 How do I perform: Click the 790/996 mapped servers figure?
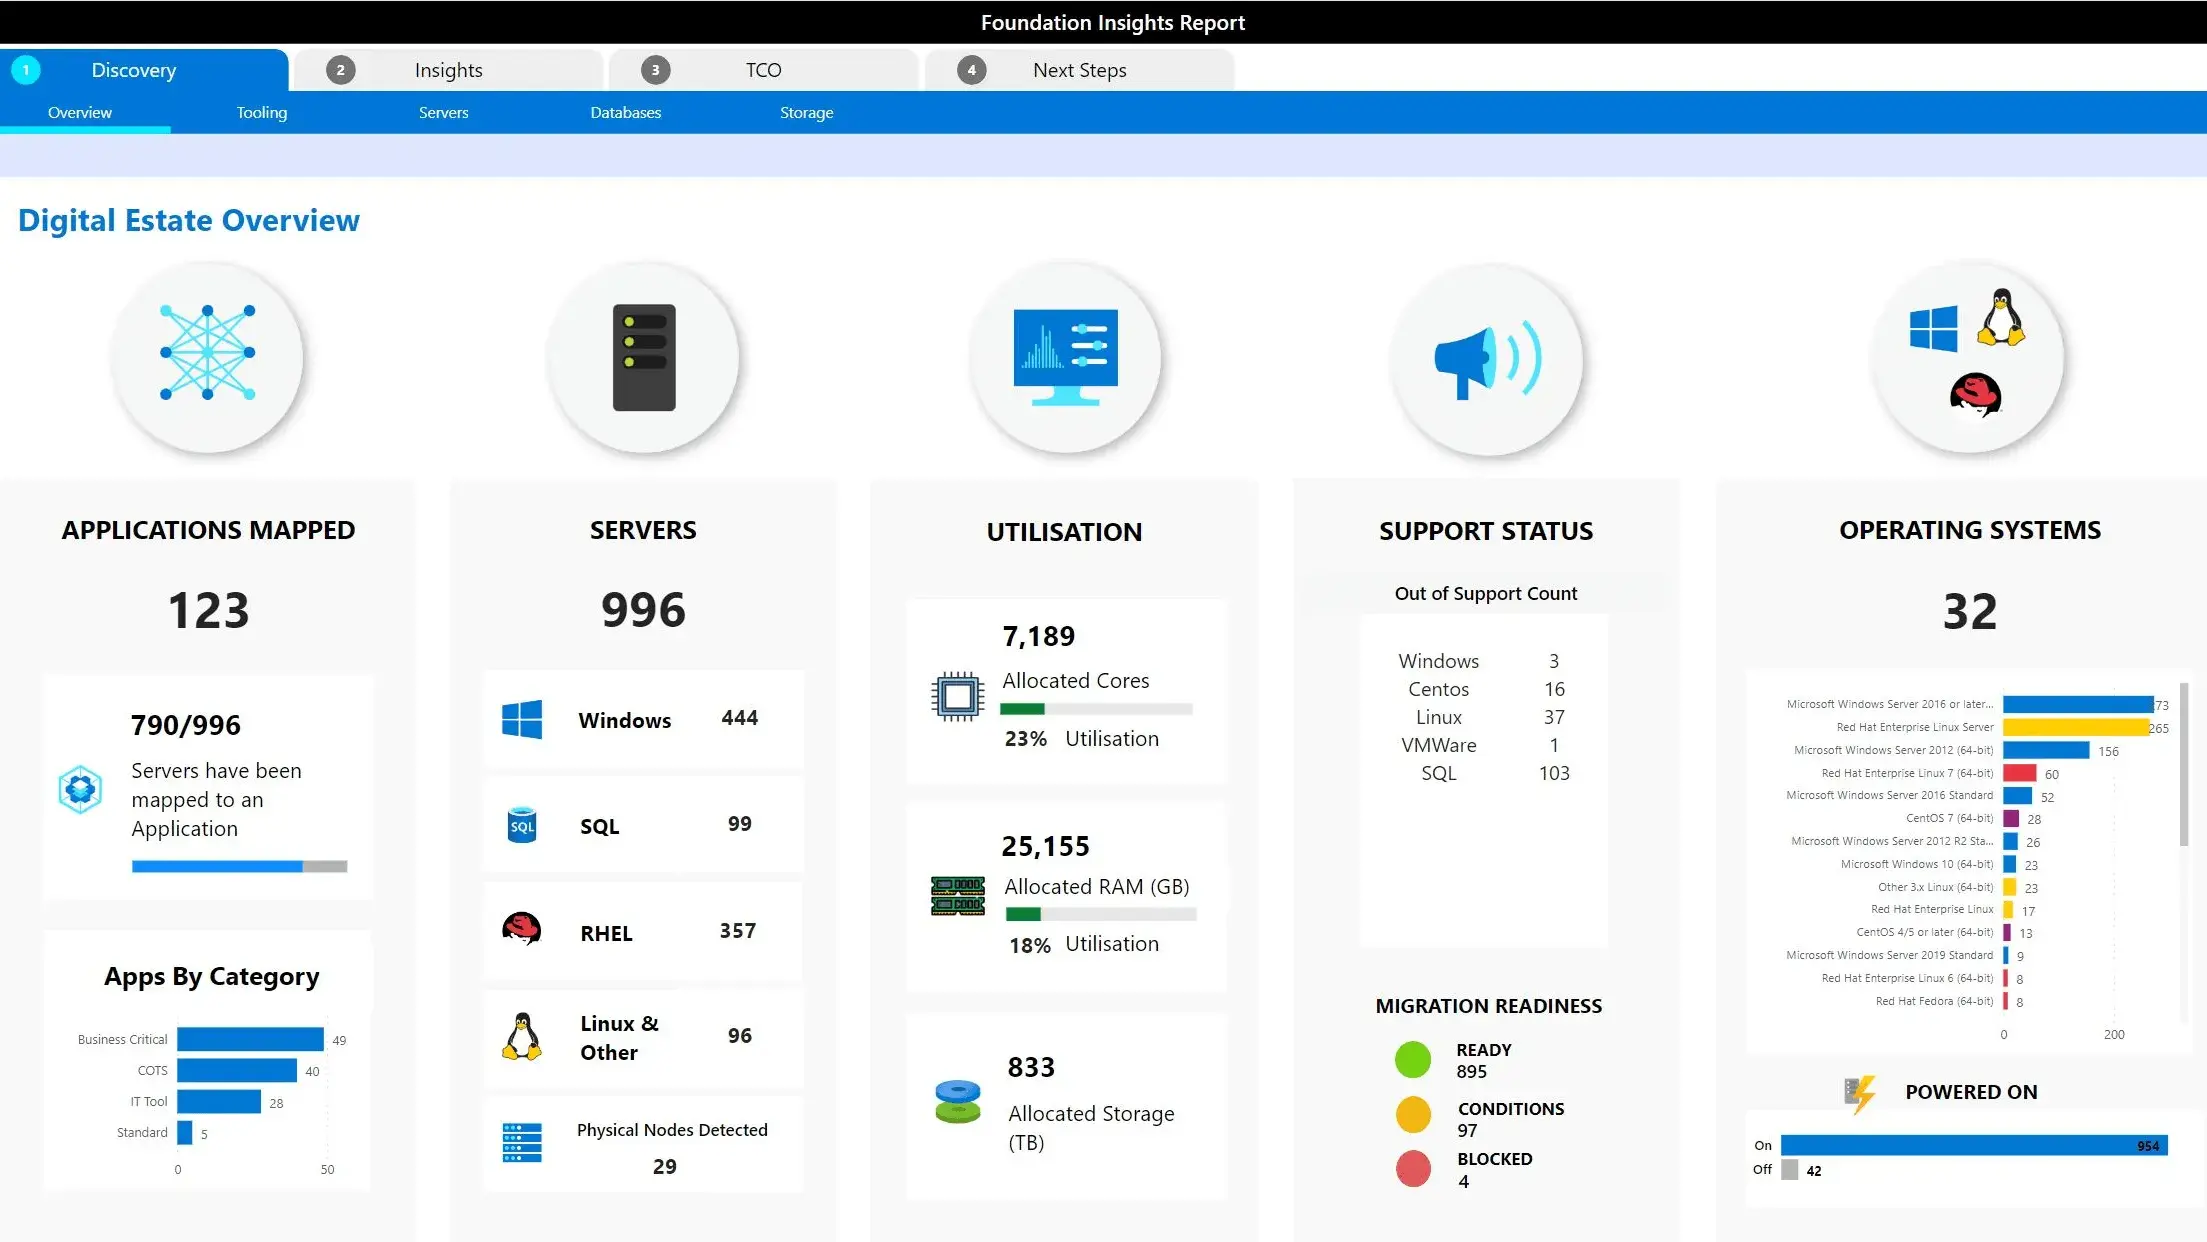pyautogui.click(x=186, y=725)
